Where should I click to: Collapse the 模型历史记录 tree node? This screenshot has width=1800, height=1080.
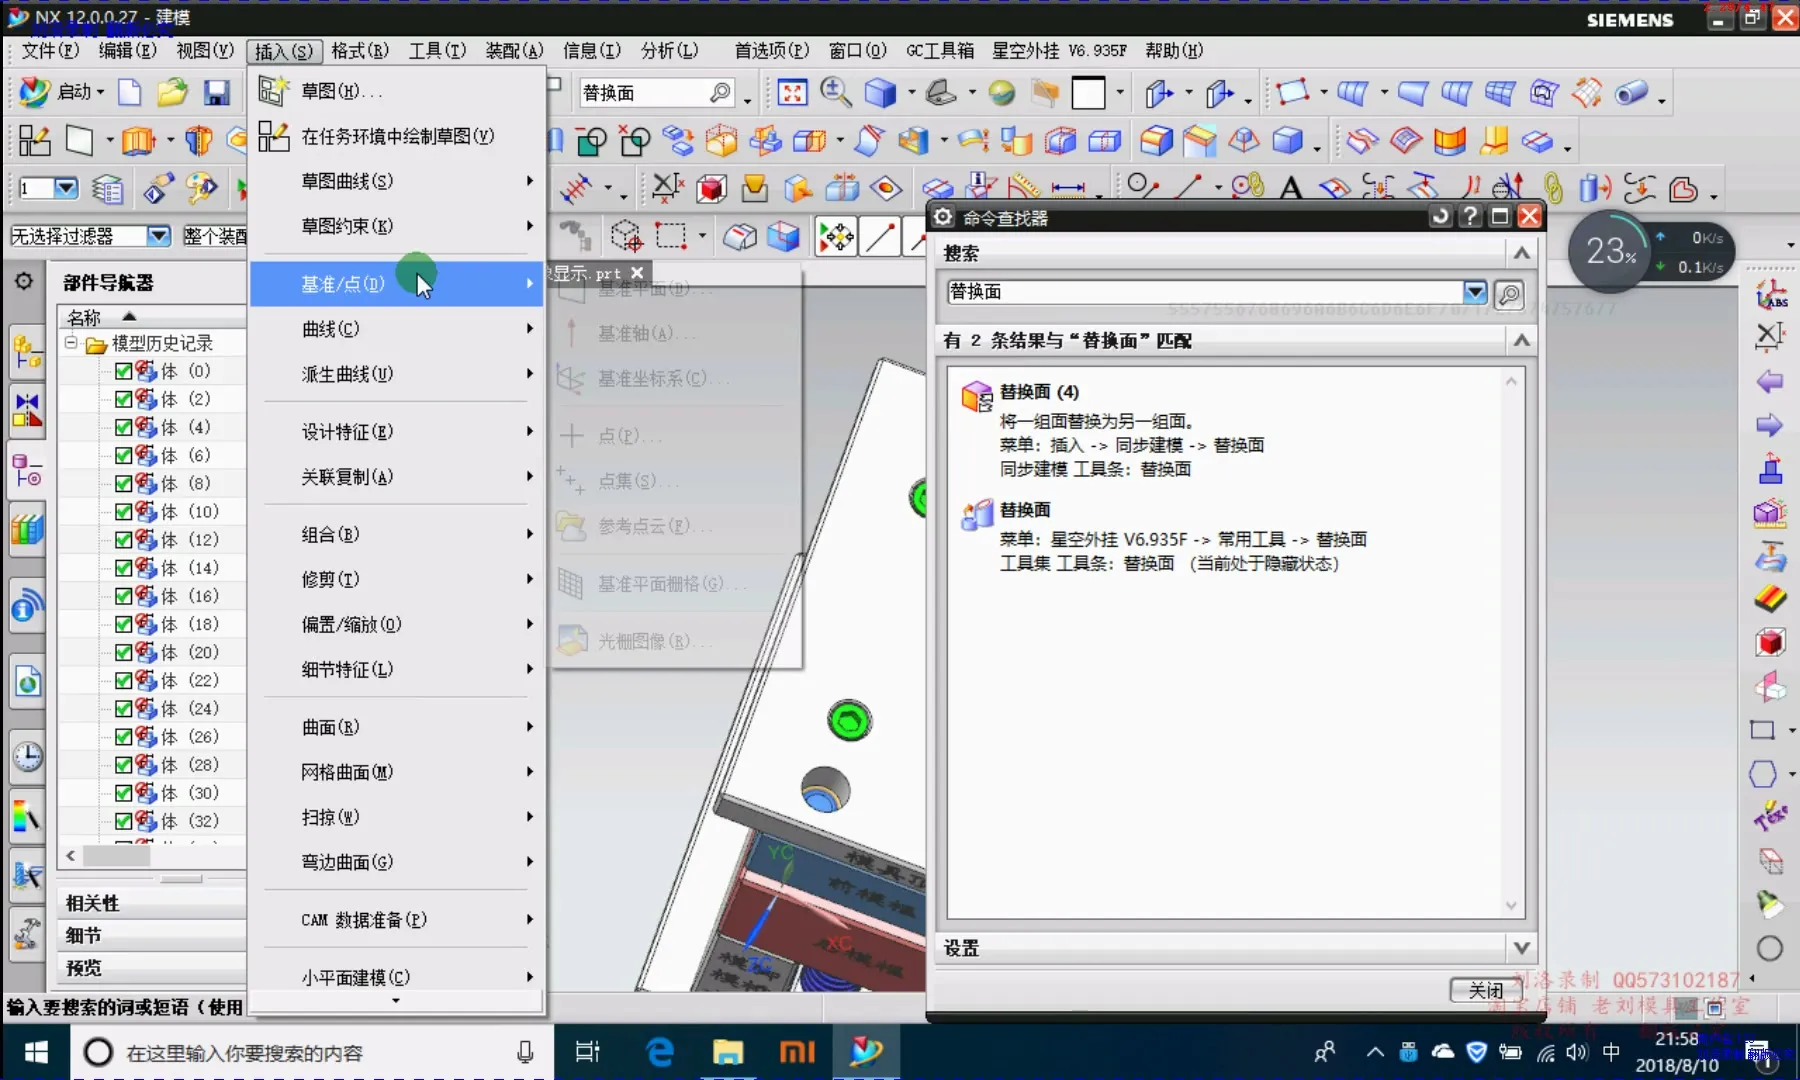(71, 343)
